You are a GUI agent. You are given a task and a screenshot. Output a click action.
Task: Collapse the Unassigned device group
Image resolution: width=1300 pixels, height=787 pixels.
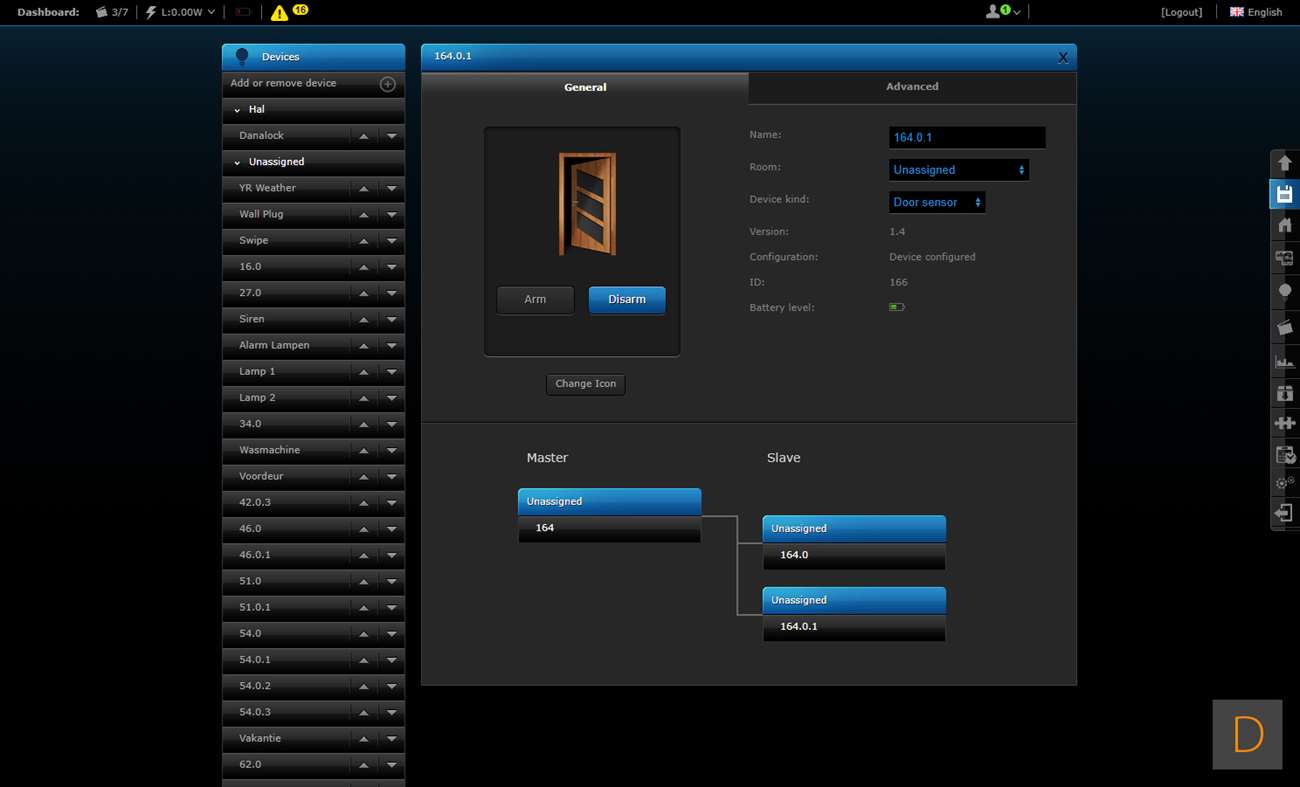click(x=237, y=162)
